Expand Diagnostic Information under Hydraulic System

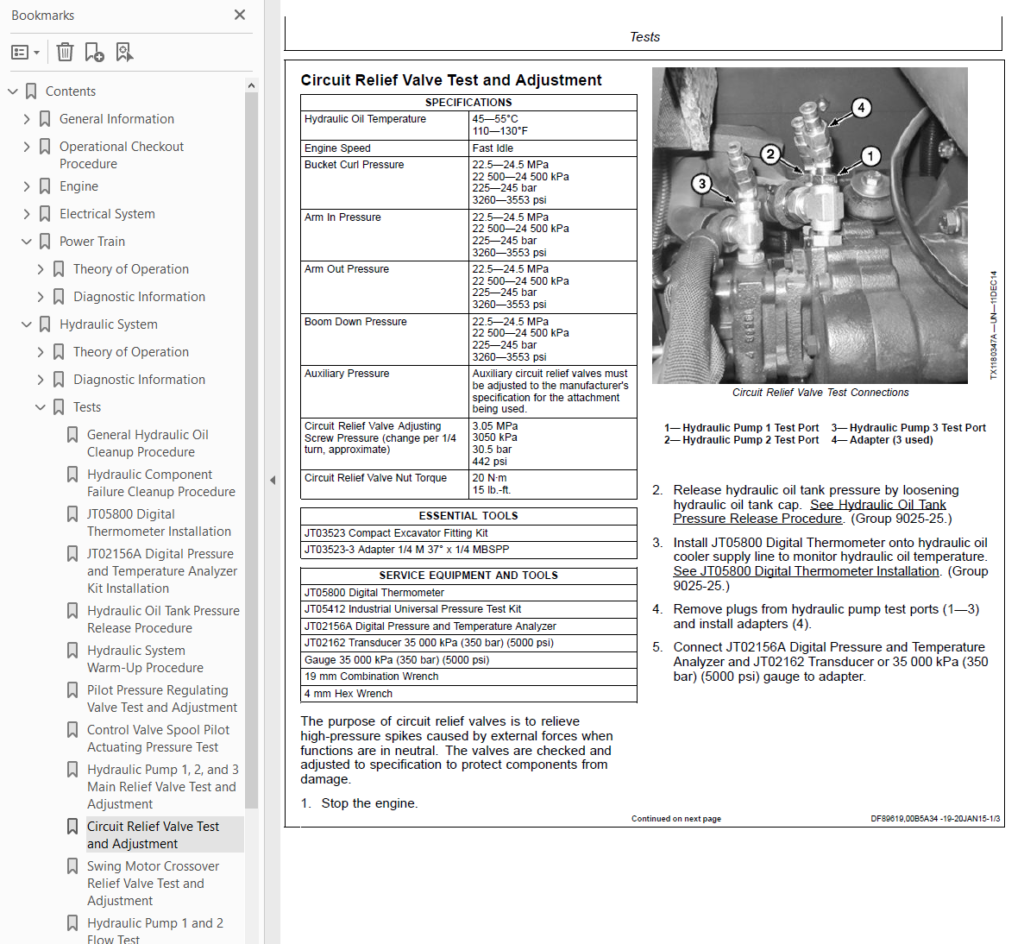40,379
